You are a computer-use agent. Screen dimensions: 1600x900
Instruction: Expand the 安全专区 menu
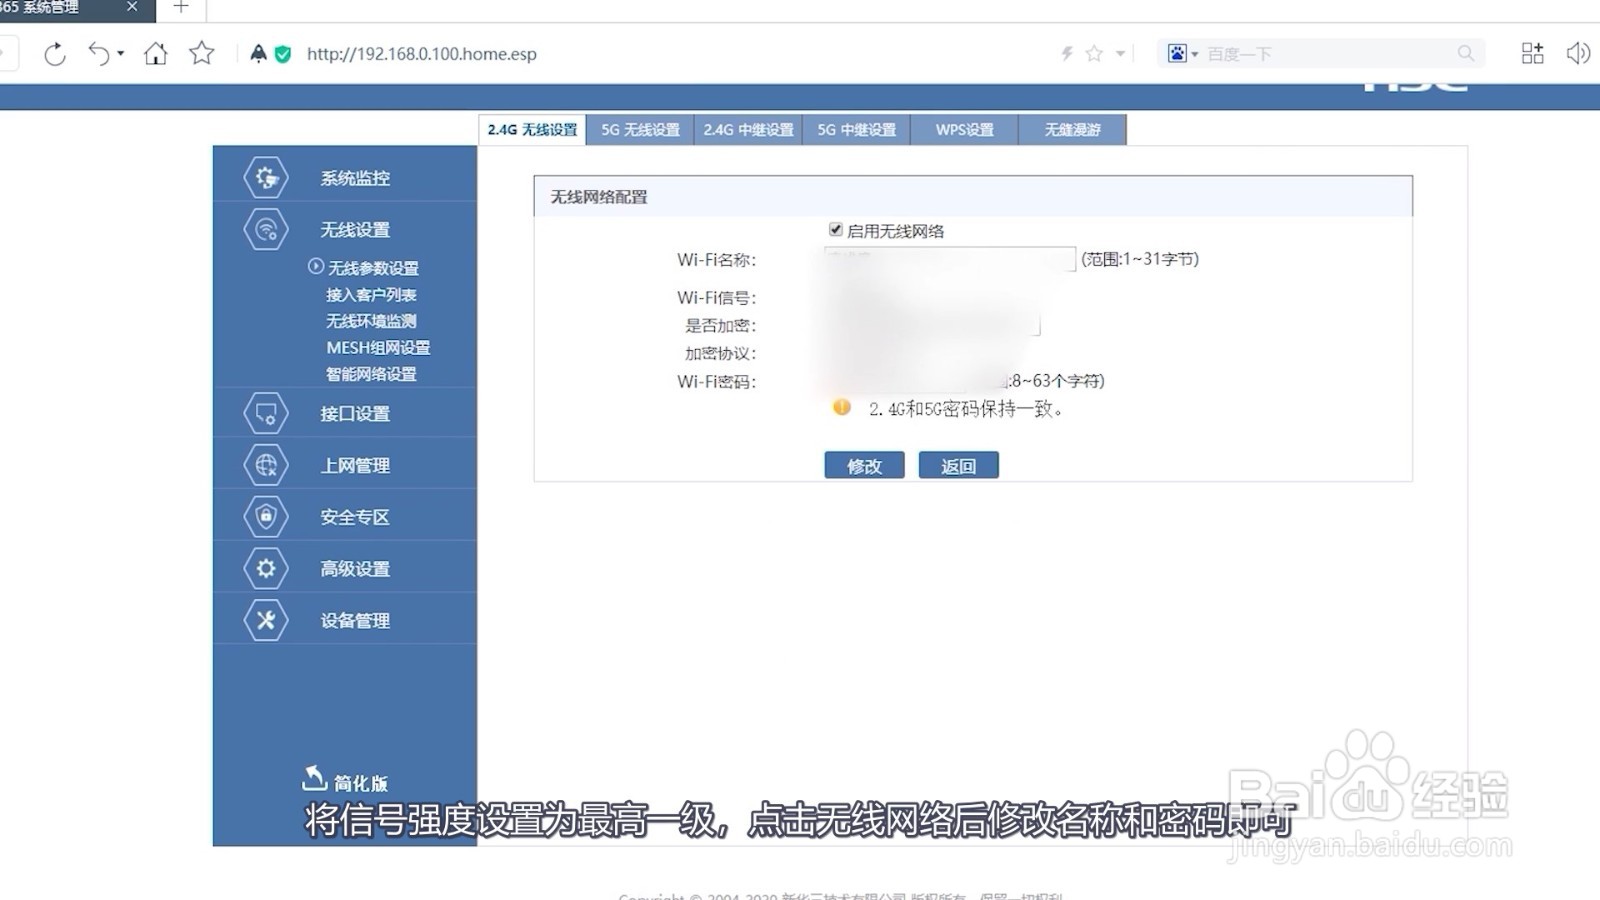(x=355, y=517)
